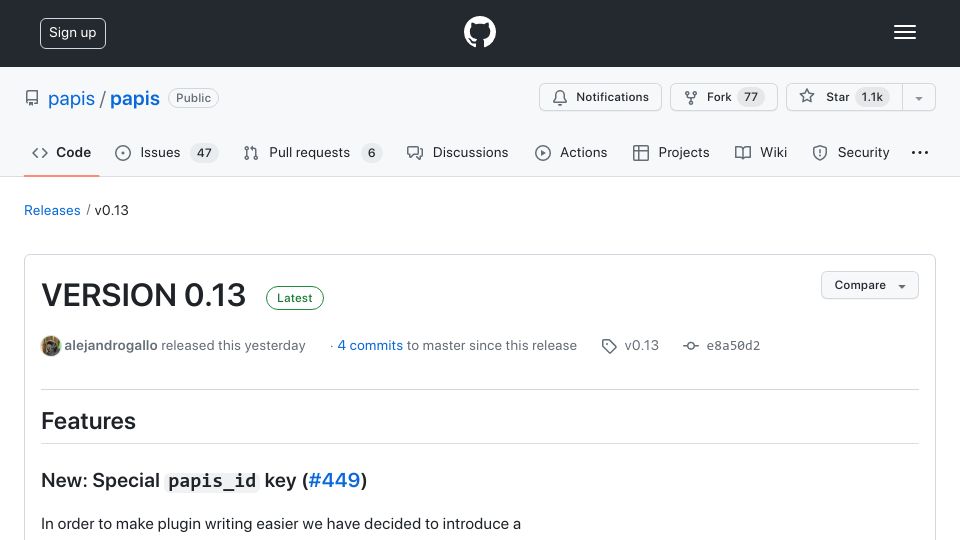This screenshot has height=540, width=960.
Task: Open the hamburger navigation menu
Action: [x=904, y=32]
